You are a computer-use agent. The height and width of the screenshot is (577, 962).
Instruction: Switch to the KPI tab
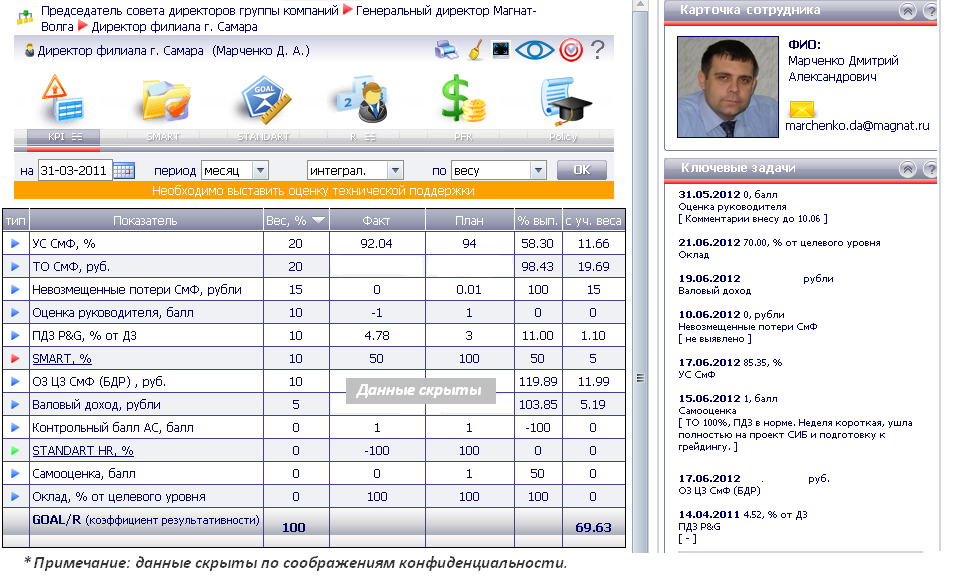click(64, 137)
